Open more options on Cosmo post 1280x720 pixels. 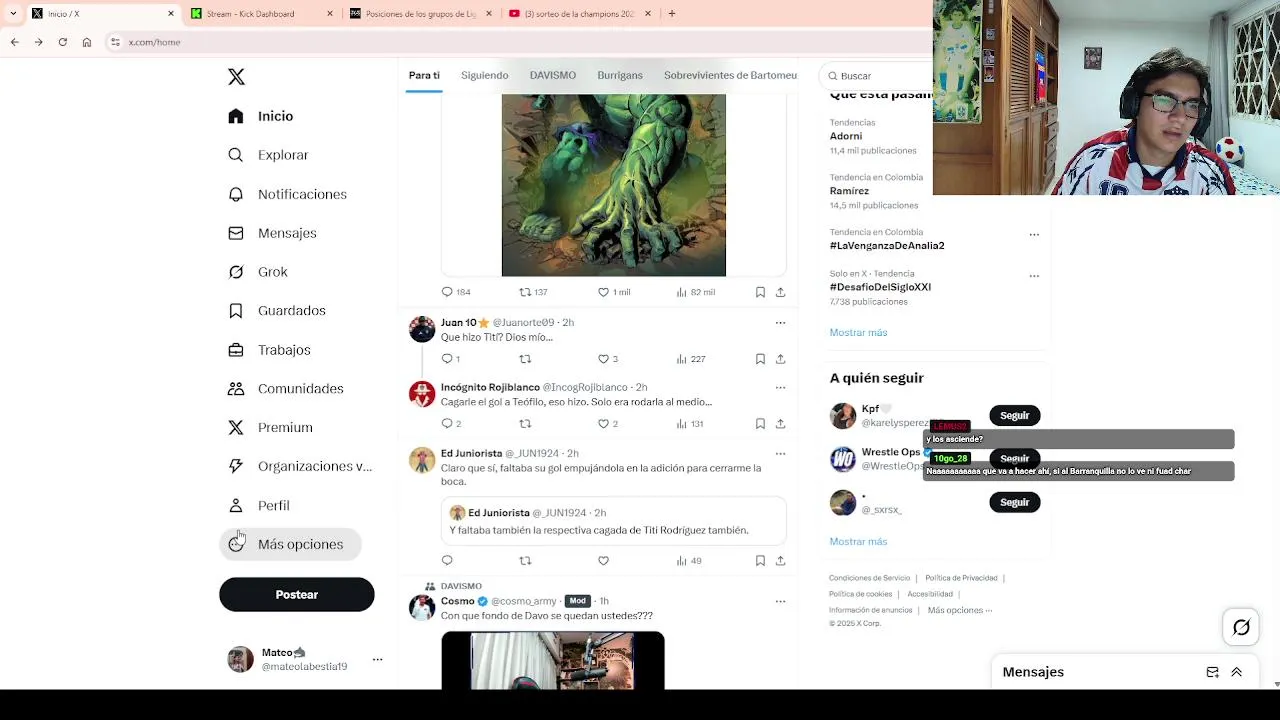780,601
